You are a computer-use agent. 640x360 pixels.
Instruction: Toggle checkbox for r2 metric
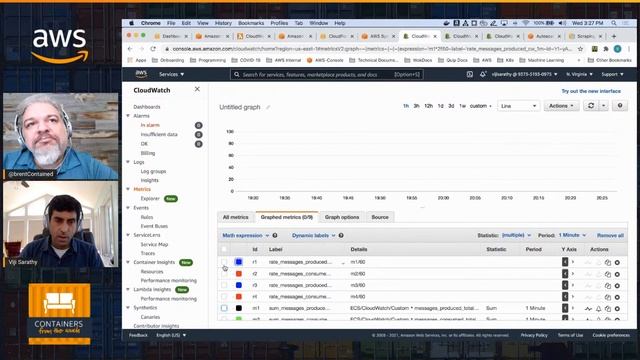click(224, 273)
